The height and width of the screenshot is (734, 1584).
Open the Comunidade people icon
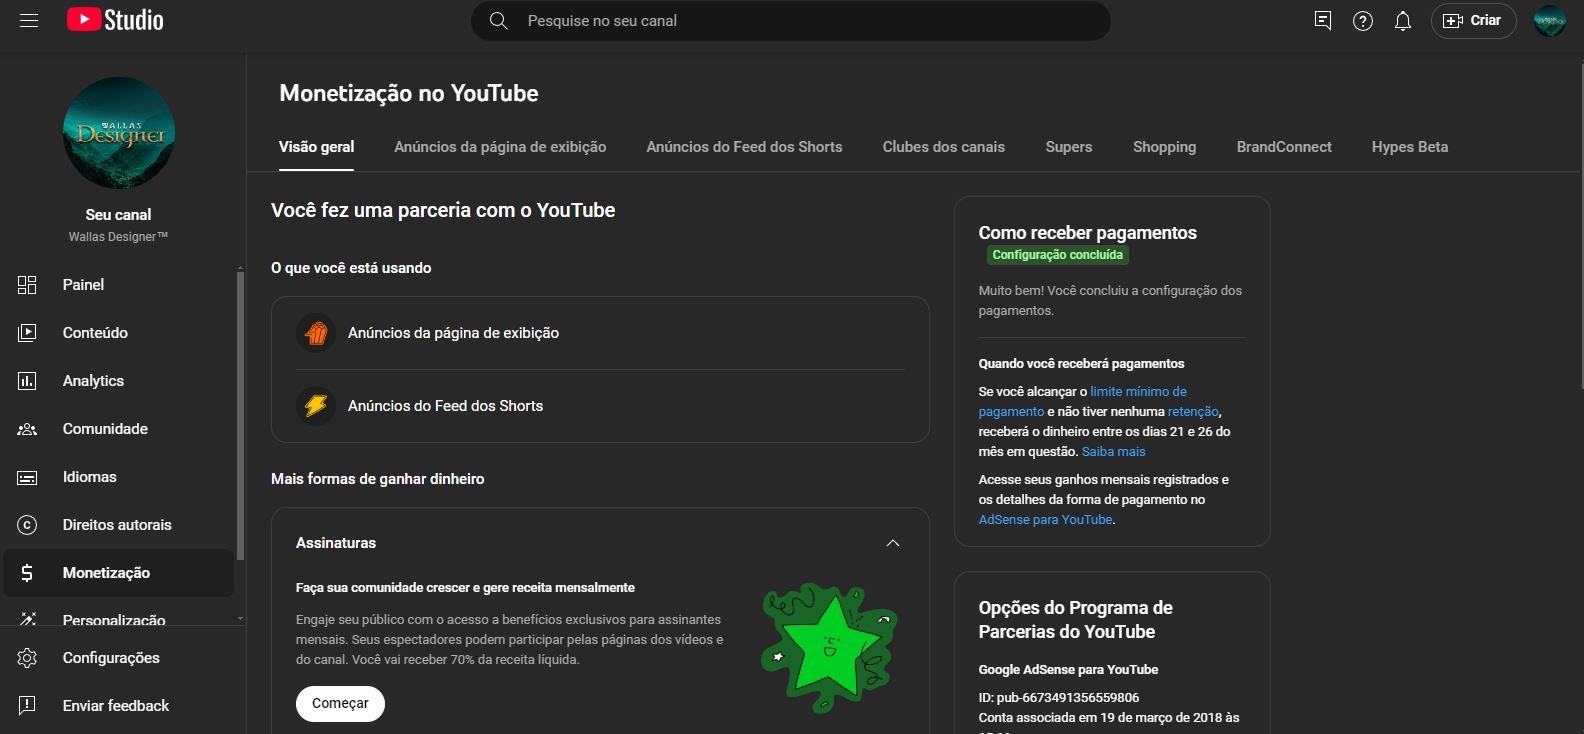tap(27, 429)
